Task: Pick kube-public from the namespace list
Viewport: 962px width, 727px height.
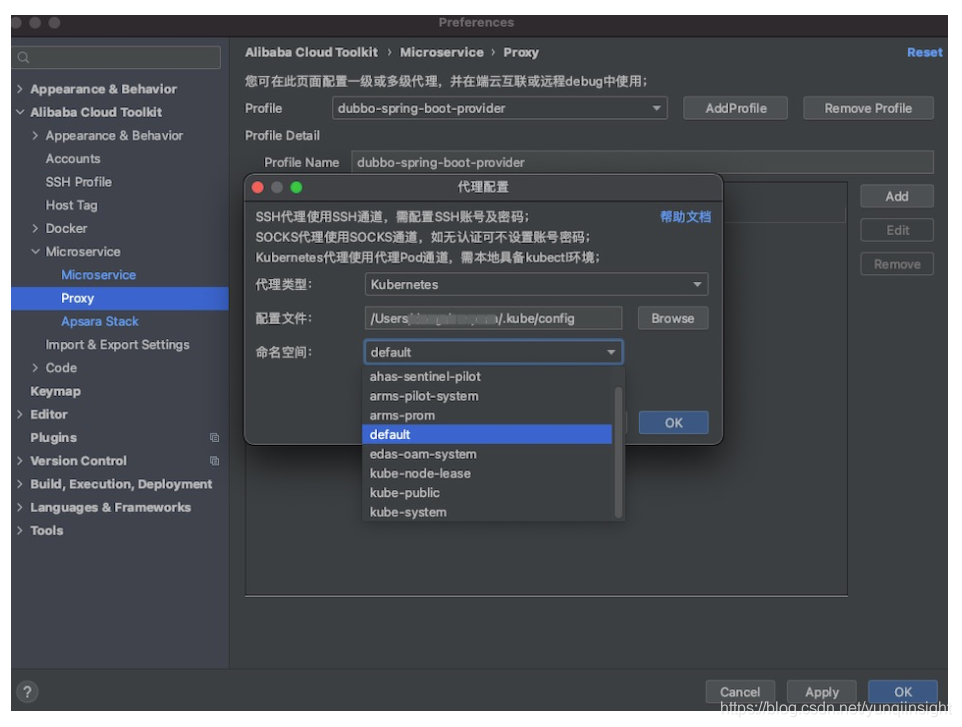Action: tap(487, 493)
